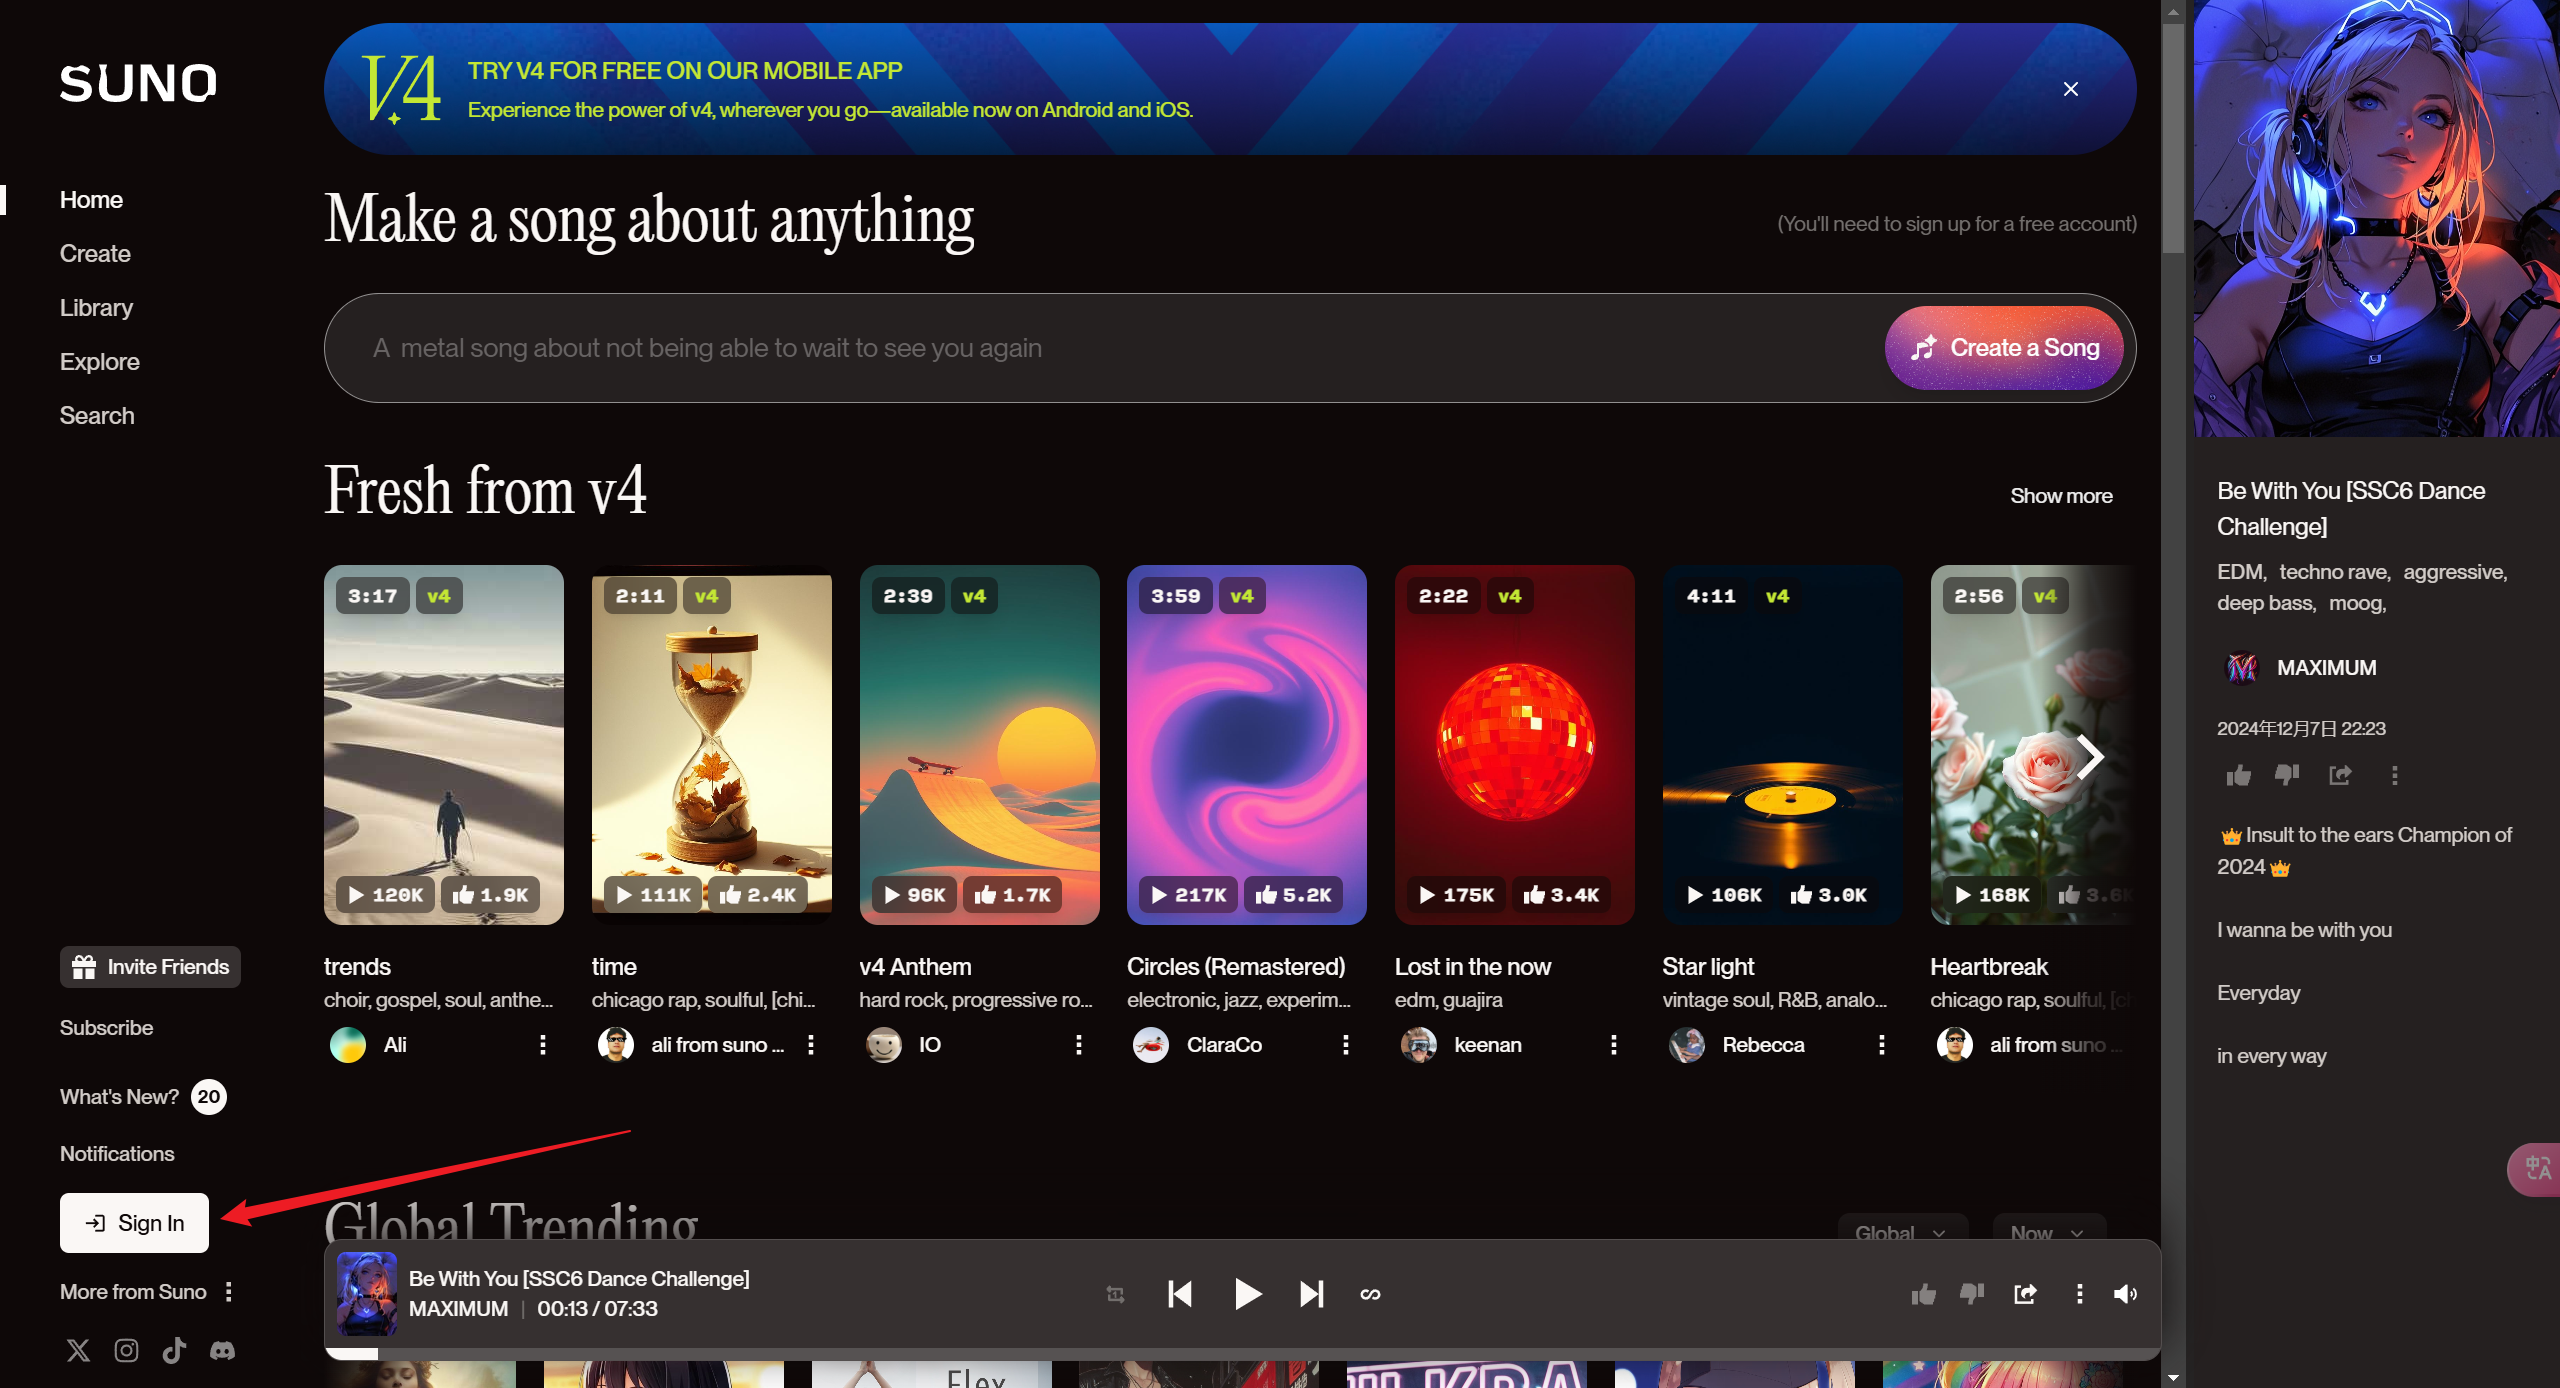Expand the Global region dropdown
2560x1388 pixels.
1901,1232
